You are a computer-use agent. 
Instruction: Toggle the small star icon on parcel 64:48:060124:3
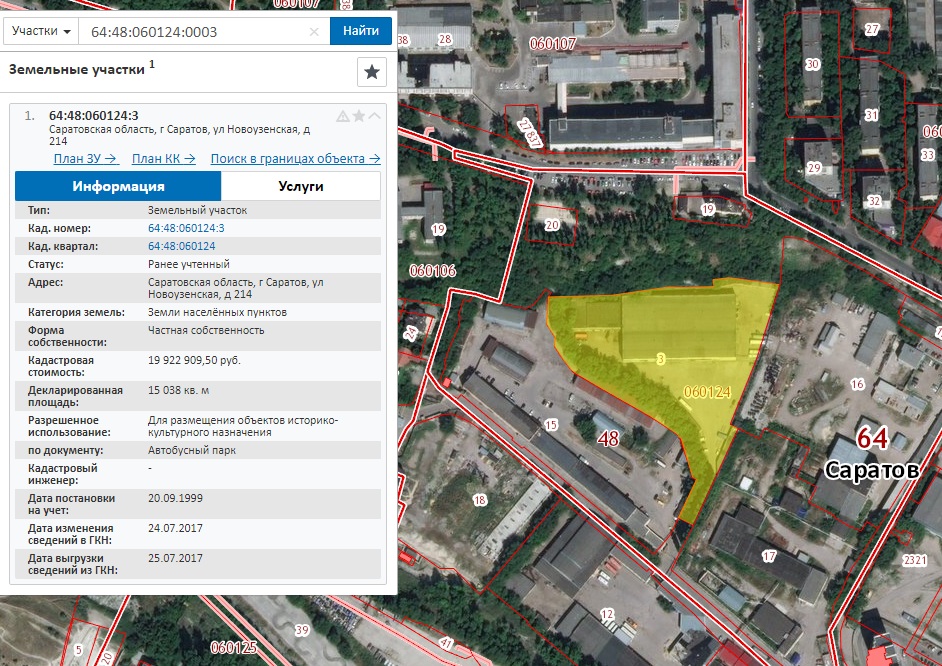pos(359,115)
